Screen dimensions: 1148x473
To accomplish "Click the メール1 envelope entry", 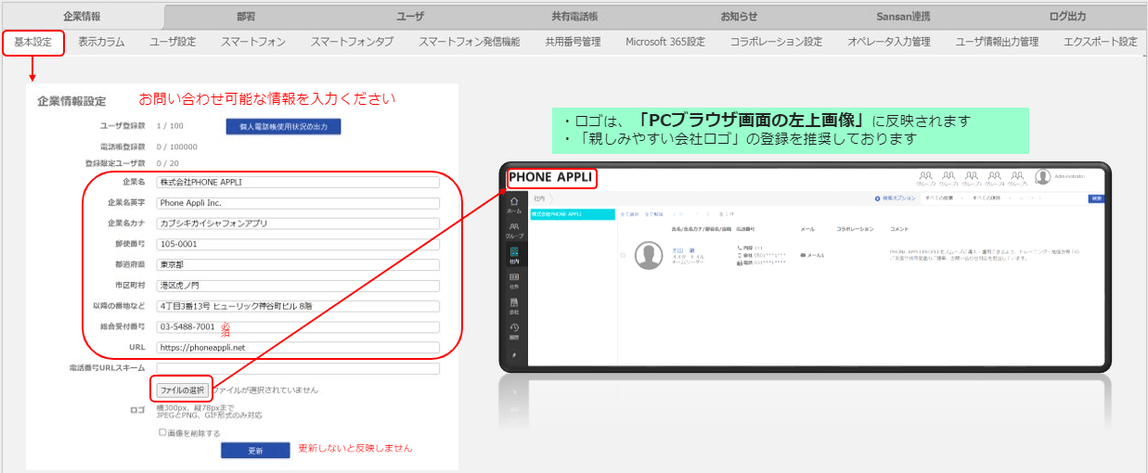I will pos(813,256).
